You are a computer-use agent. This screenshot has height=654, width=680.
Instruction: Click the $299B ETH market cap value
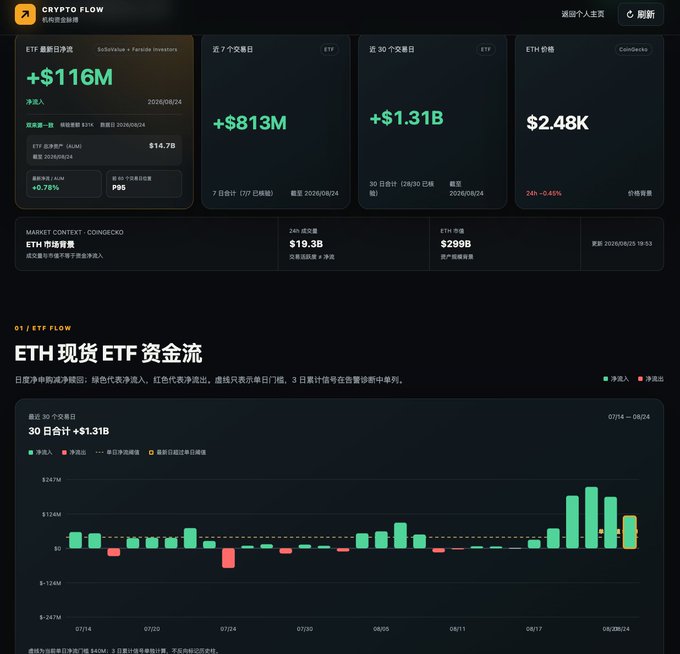coord(455,244)
